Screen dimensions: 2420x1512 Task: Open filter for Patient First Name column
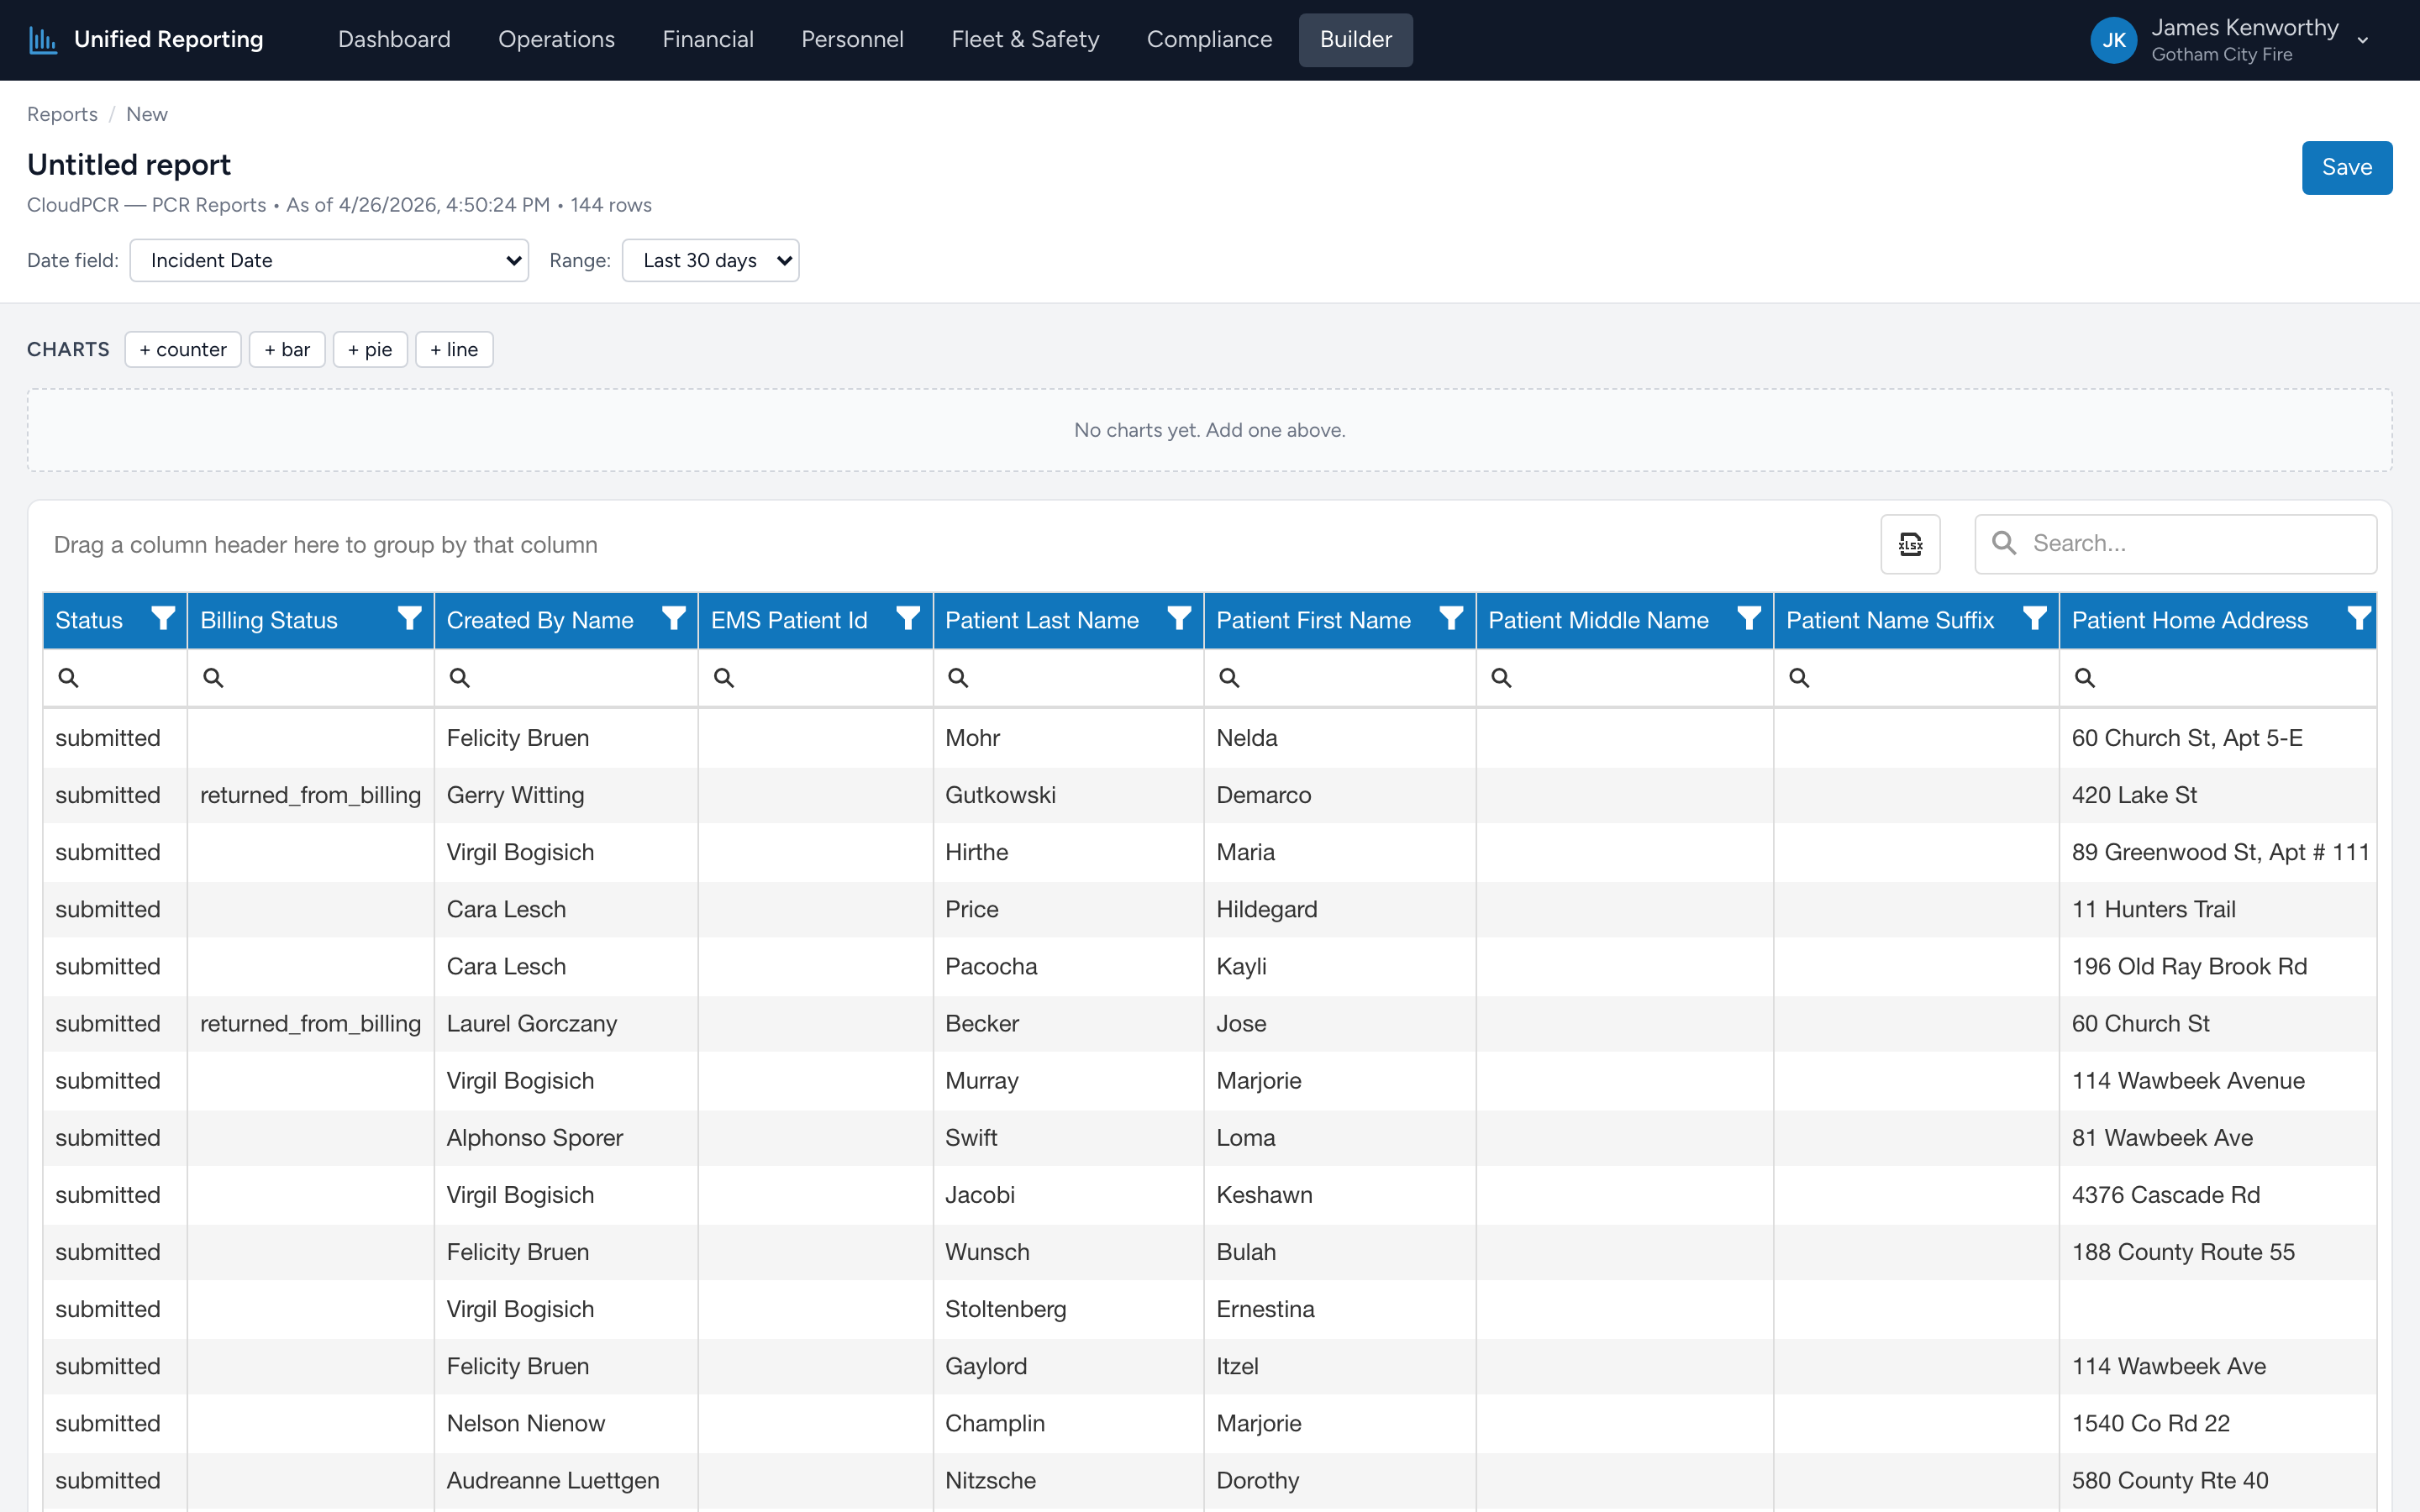(x=1451, y=619)
